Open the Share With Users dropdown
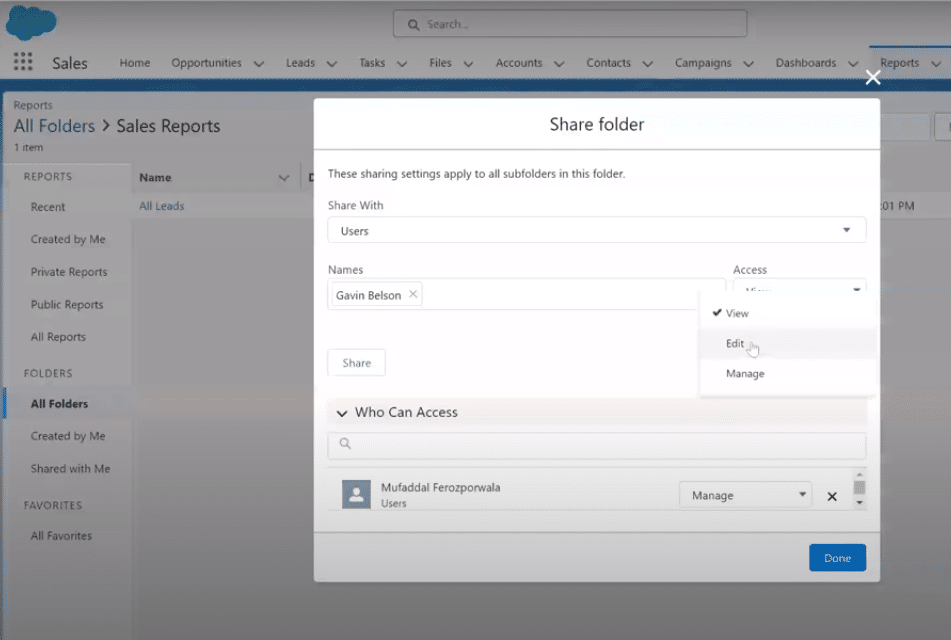This screenshot has width=951, height=640. (597, 230)
